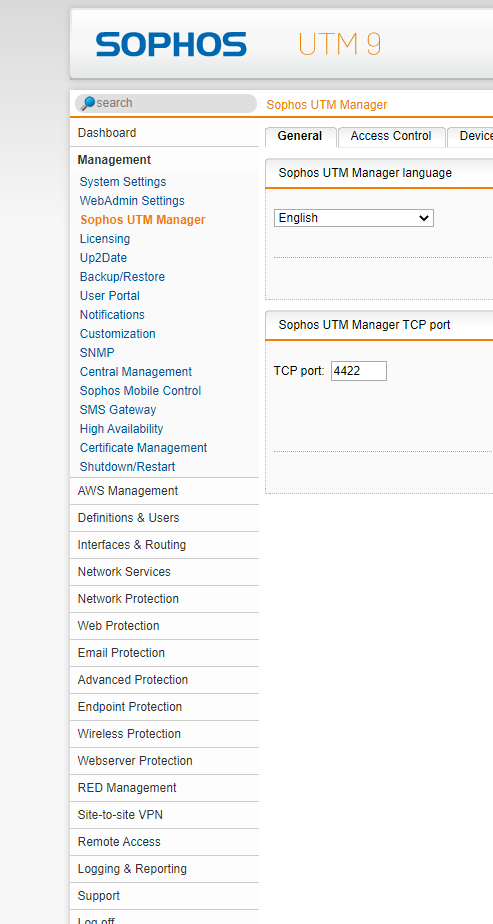This screenshot has height=924, width=493.
Task: Go to WebAdmin Settings
Action: point(132,201)
